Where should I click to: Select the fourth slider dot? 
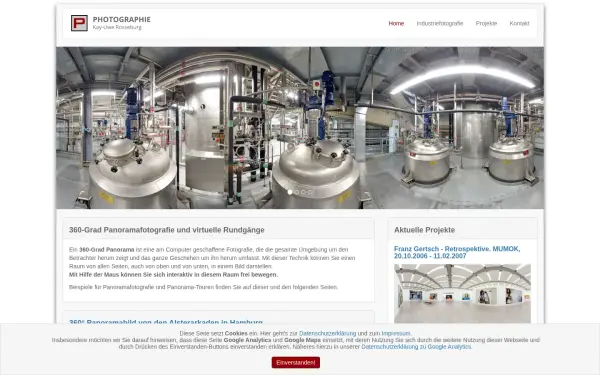310,192
